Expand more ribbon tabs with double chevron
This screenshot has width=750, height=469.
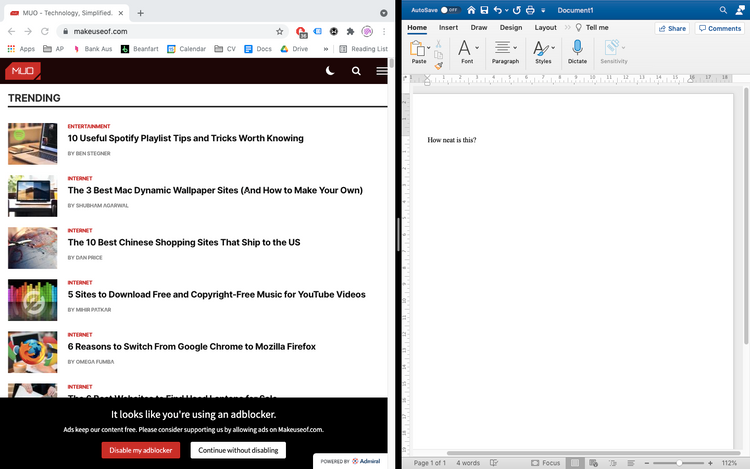pos(567,28)
